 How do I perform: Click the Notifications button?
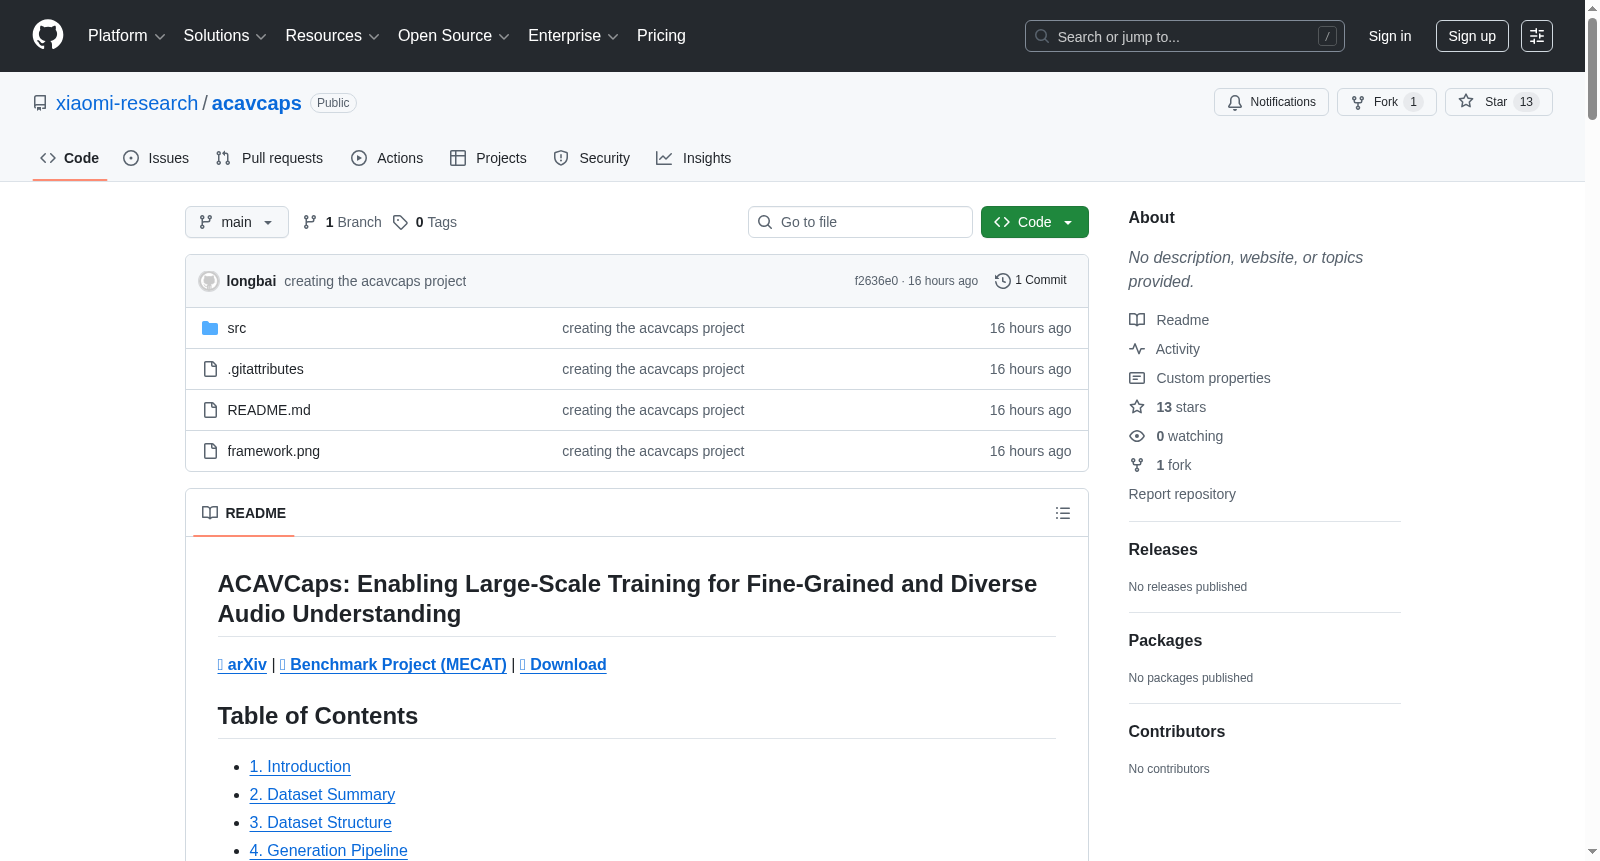click(1271, 102)
